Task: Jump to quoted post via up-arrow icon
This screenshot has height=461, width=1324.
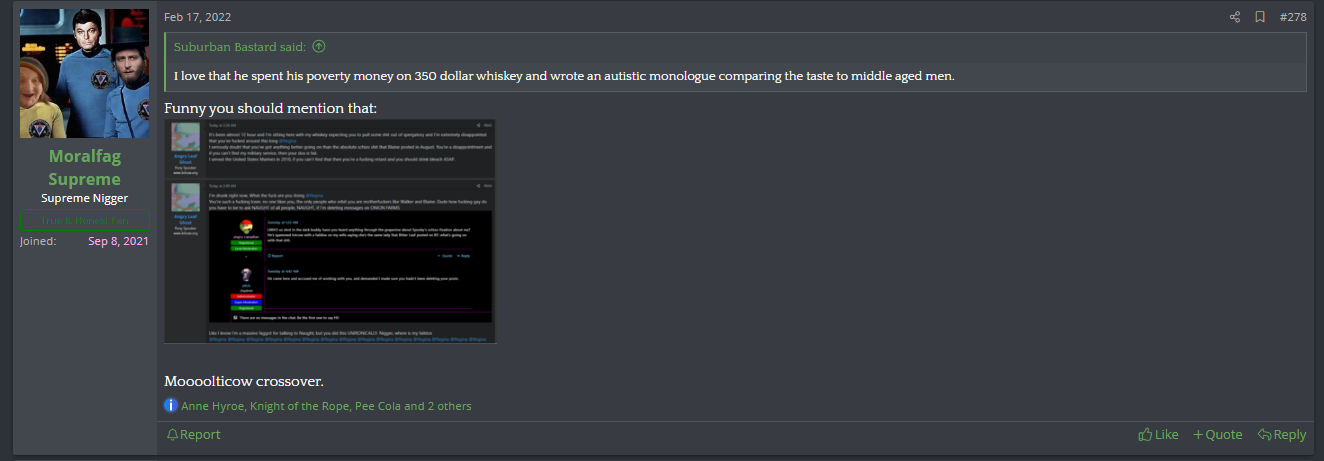Action: (319, 47)
